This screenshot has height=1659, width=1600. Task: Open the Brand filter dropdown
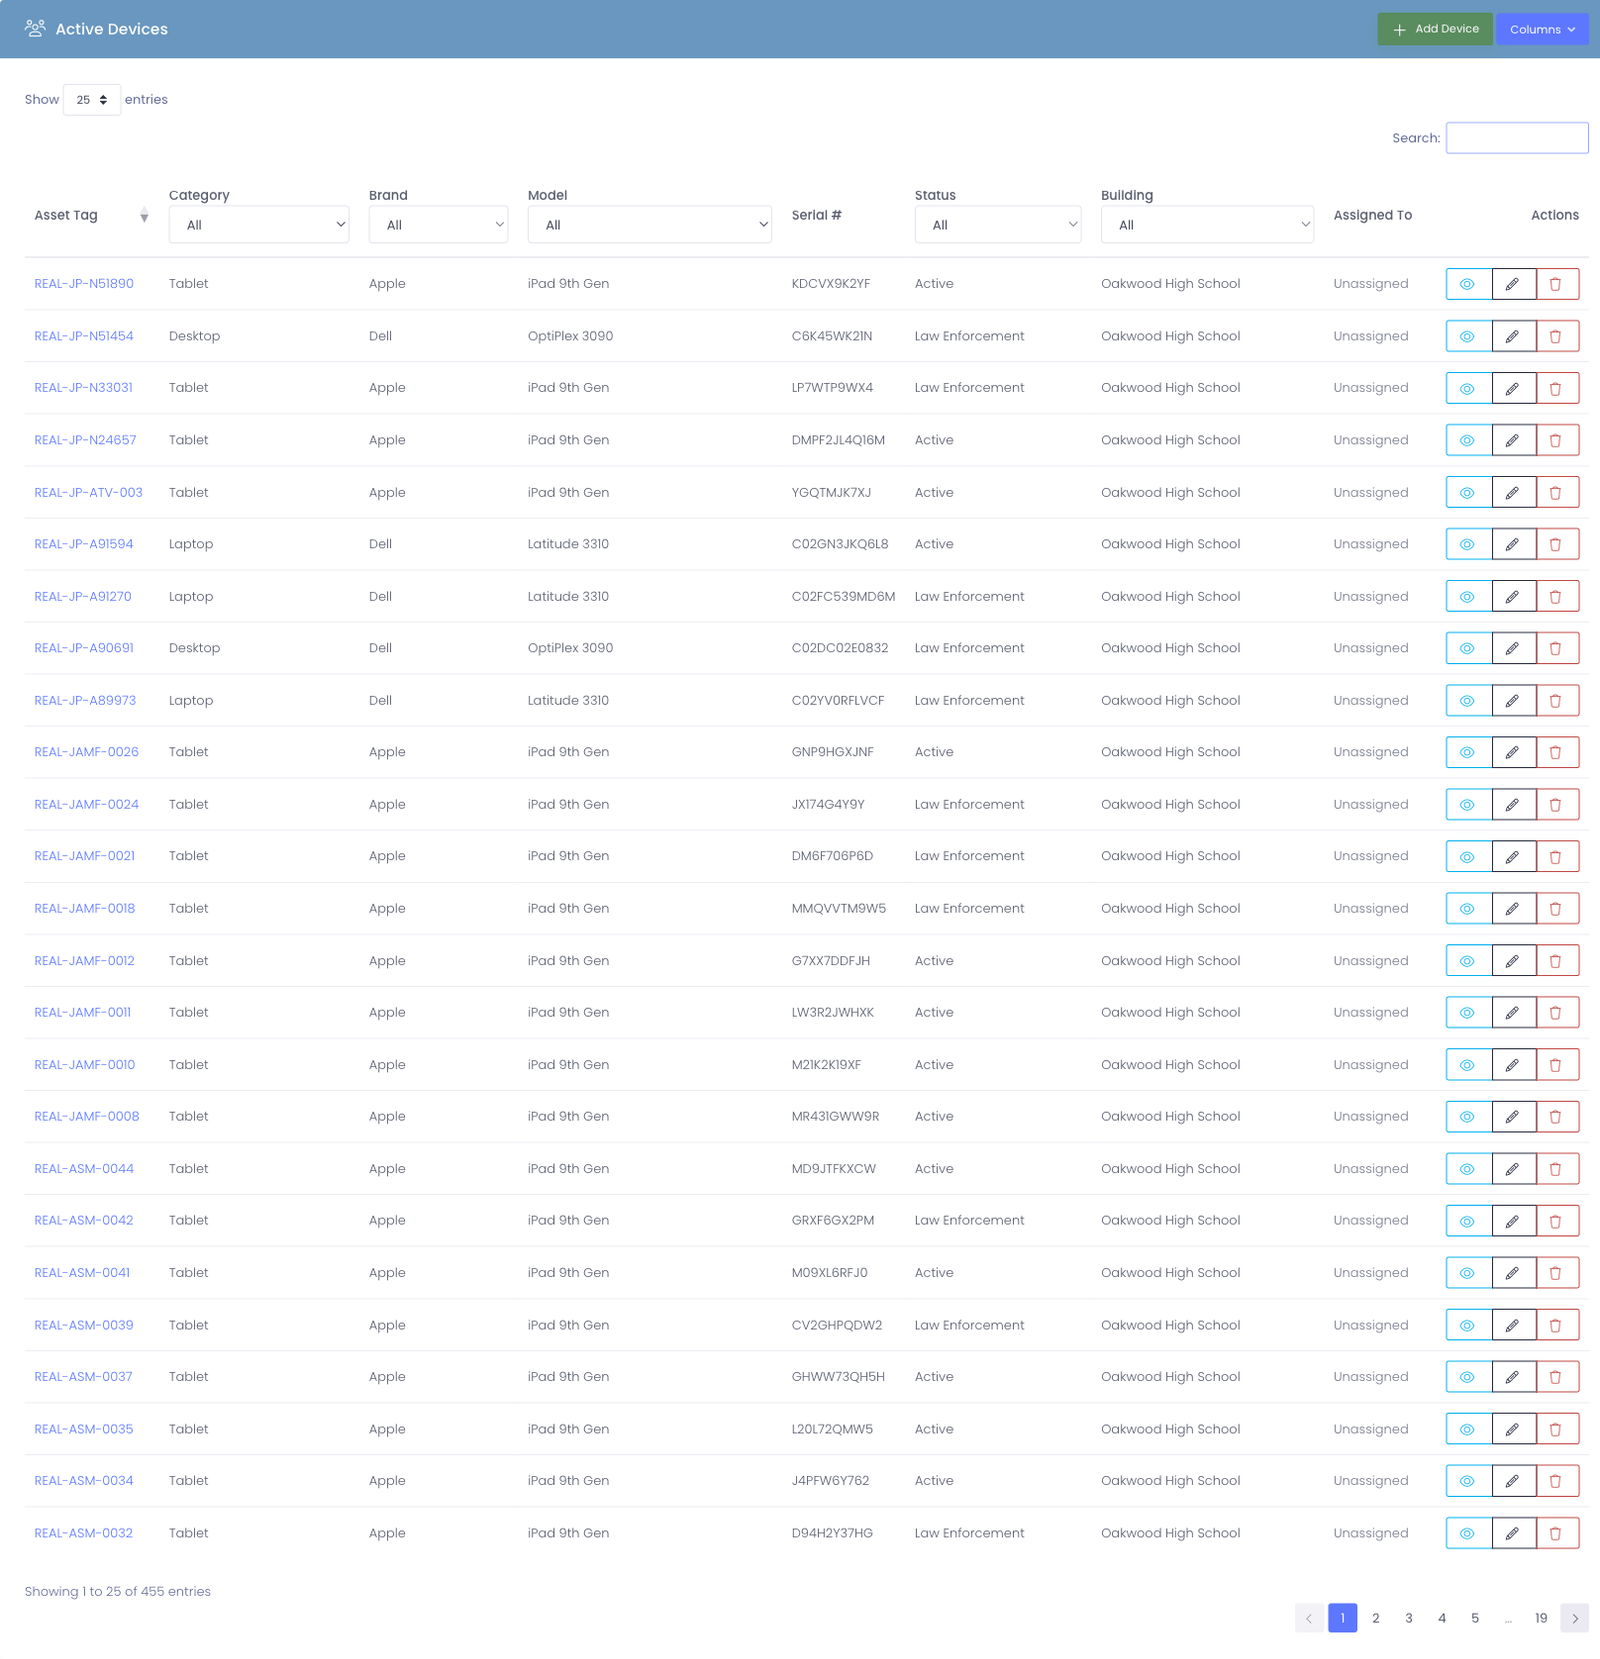point(438,225)
